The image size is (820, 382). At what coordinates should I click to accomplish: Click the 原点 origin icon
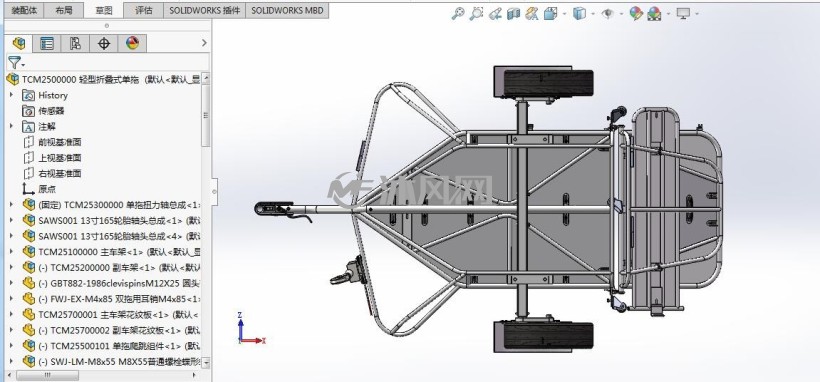coord(28,189)
